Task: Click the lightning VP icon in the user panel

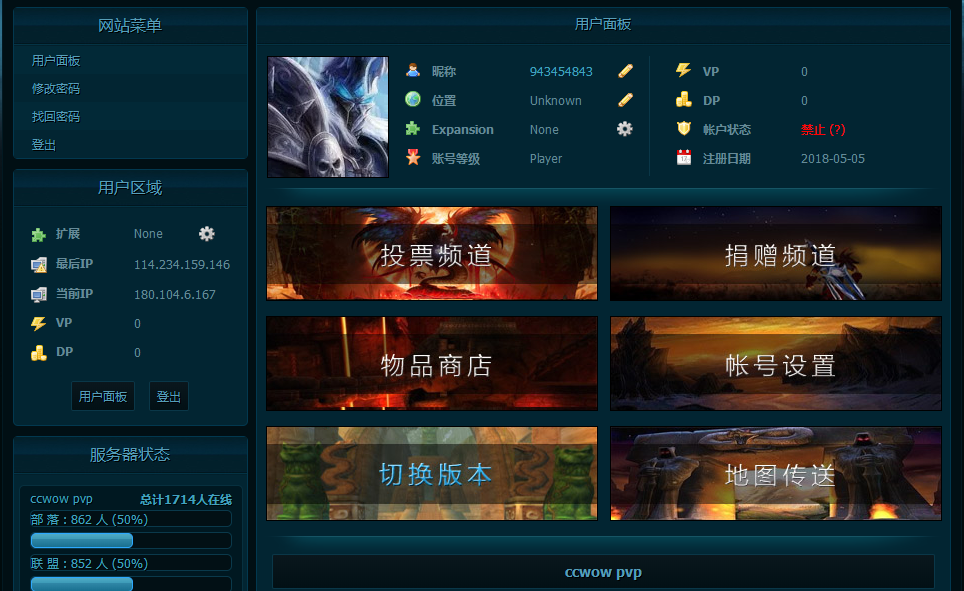Action: [x=684, y=71]
